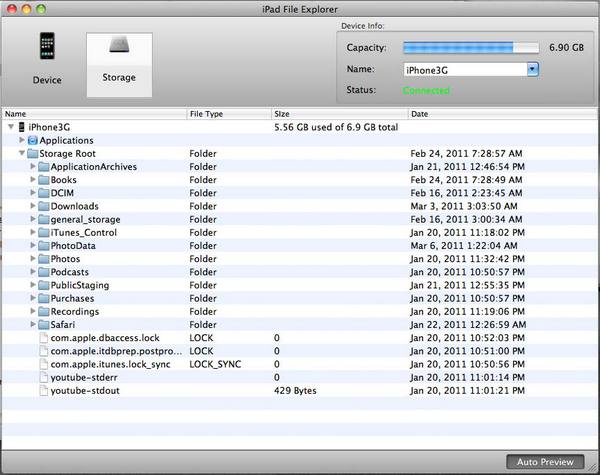Expand the general_storage folder
600x475 pixels.
click(33, 219)
